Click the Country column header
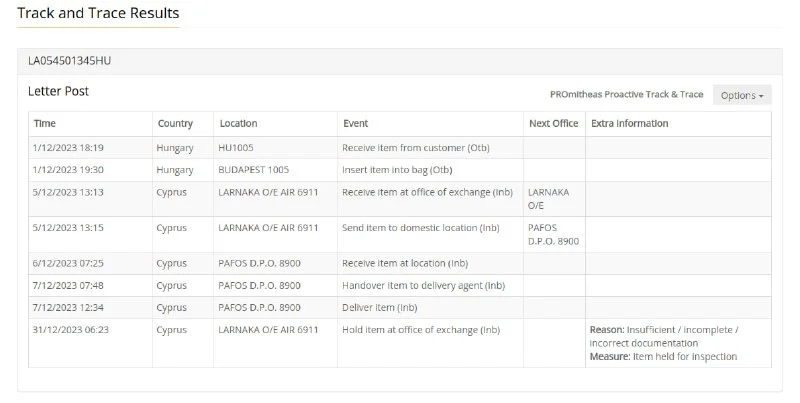 coord(175,124)
